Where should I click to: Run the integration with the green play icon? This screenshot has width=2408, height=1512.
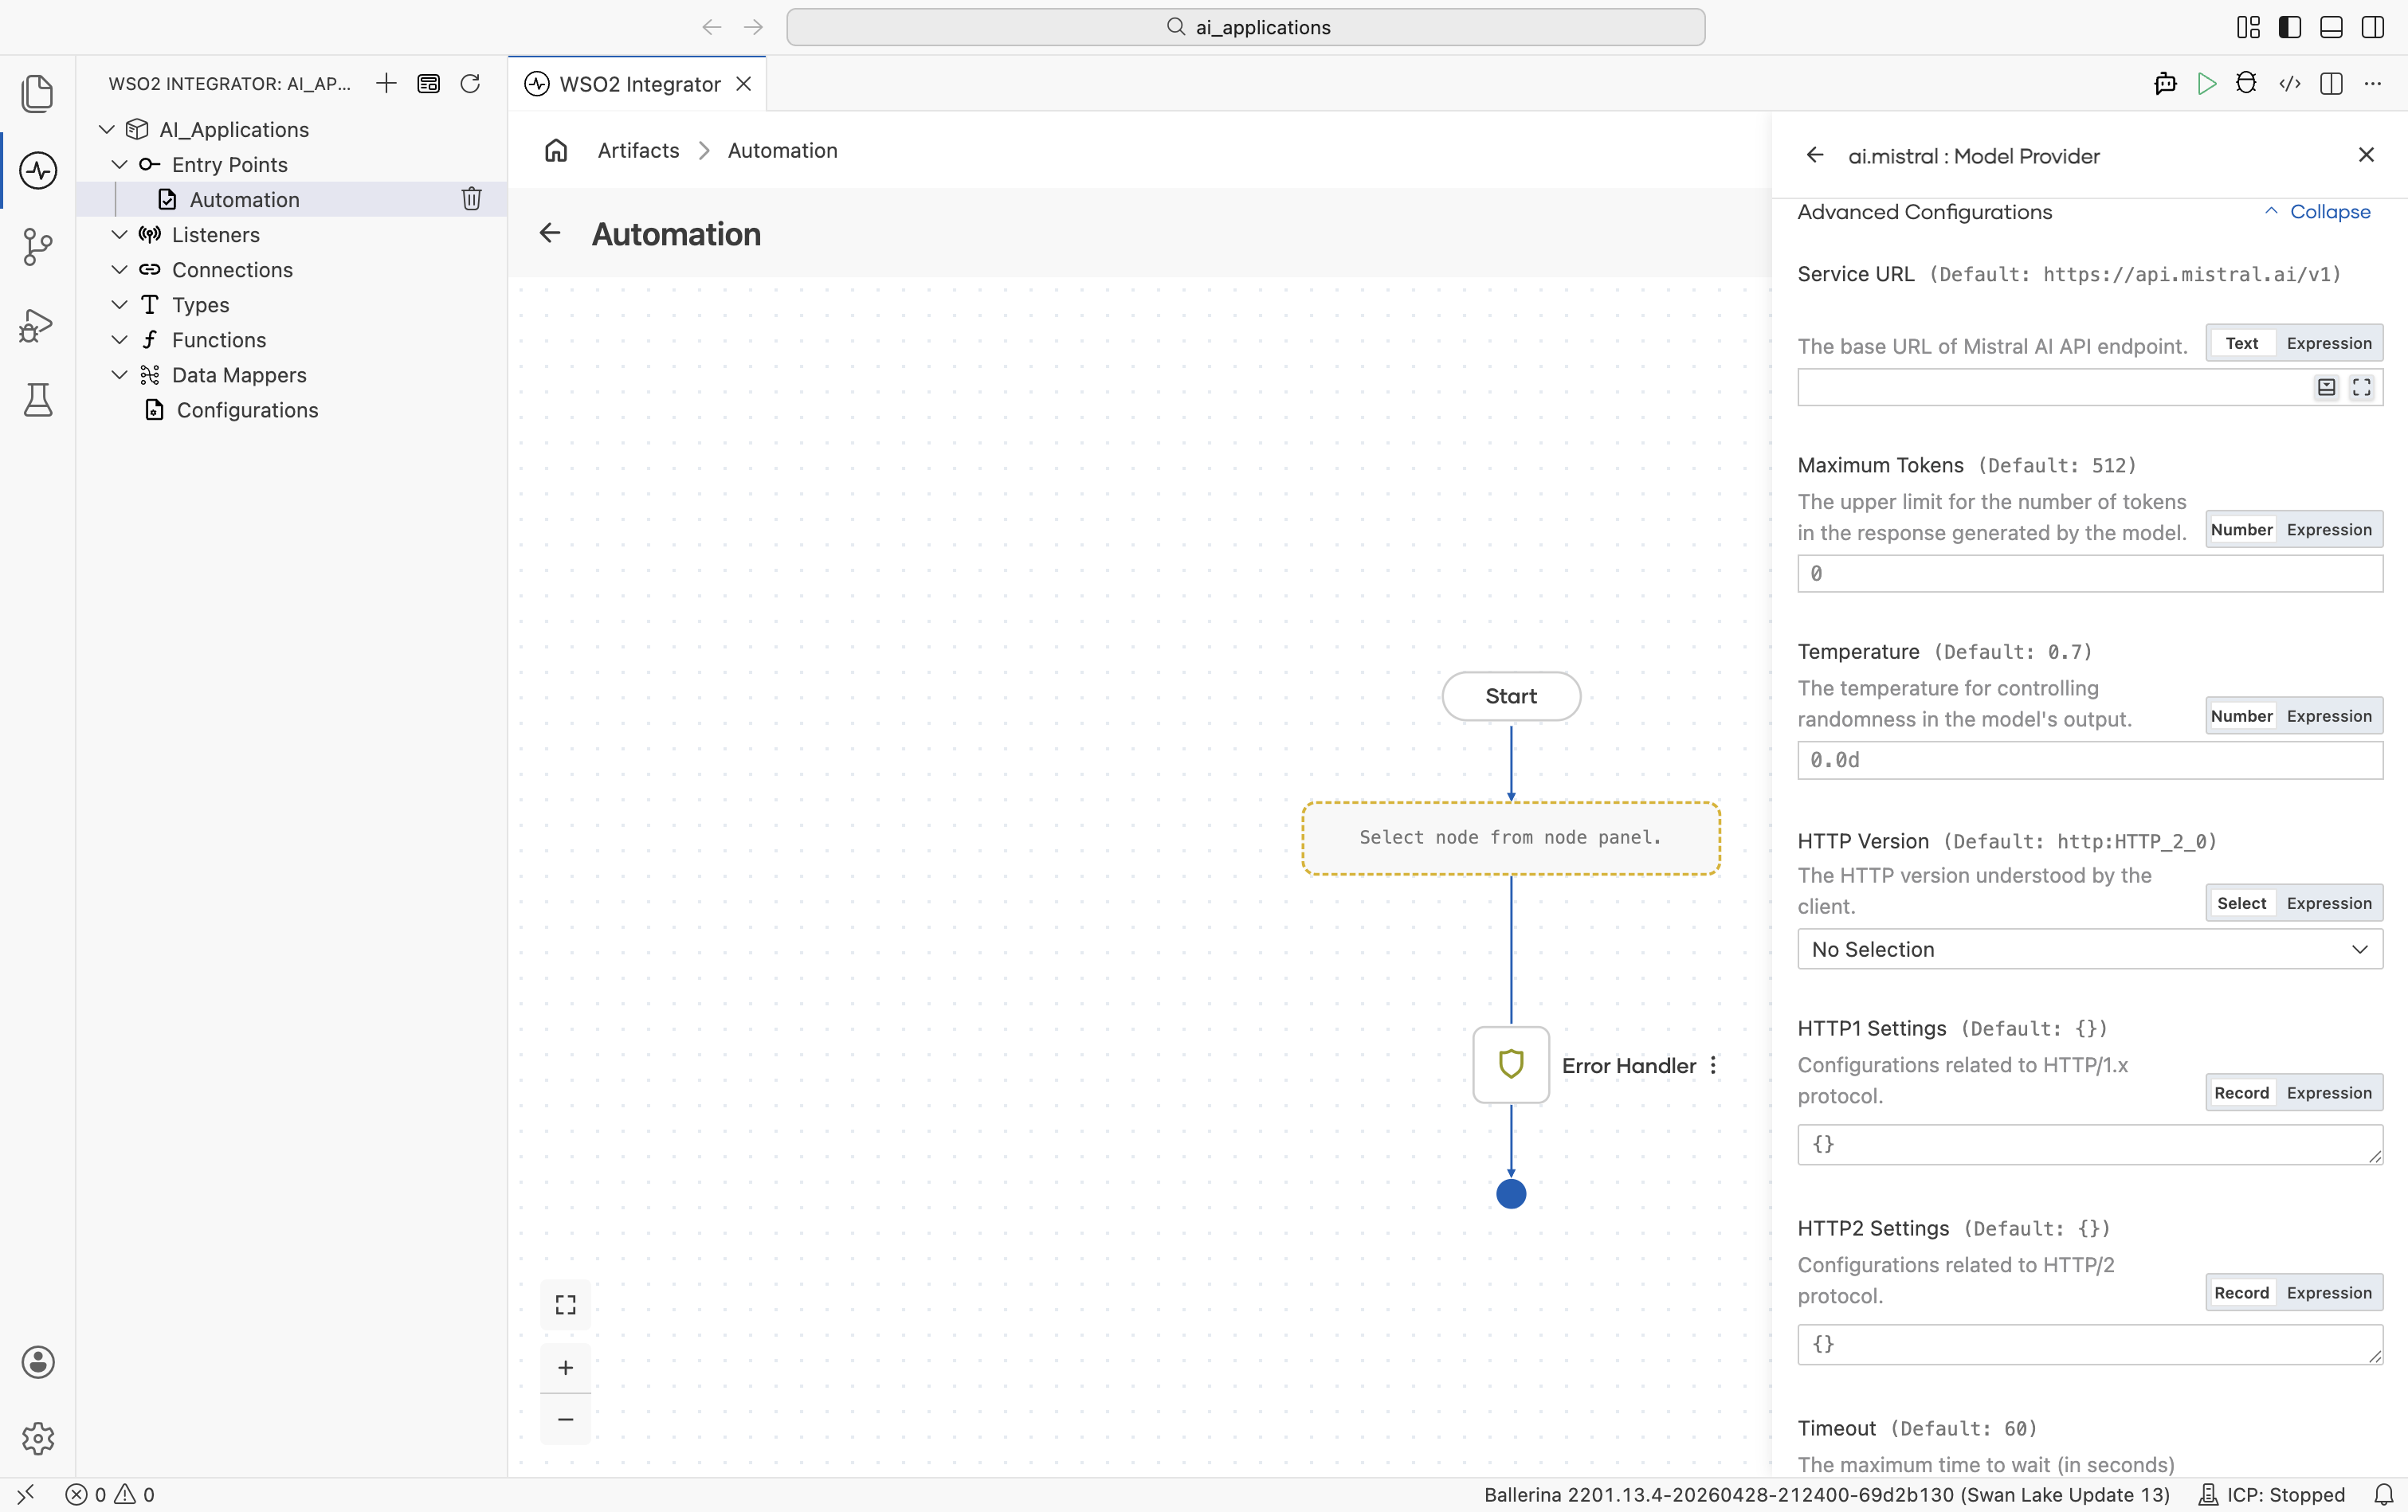(x=2206, y=83)
